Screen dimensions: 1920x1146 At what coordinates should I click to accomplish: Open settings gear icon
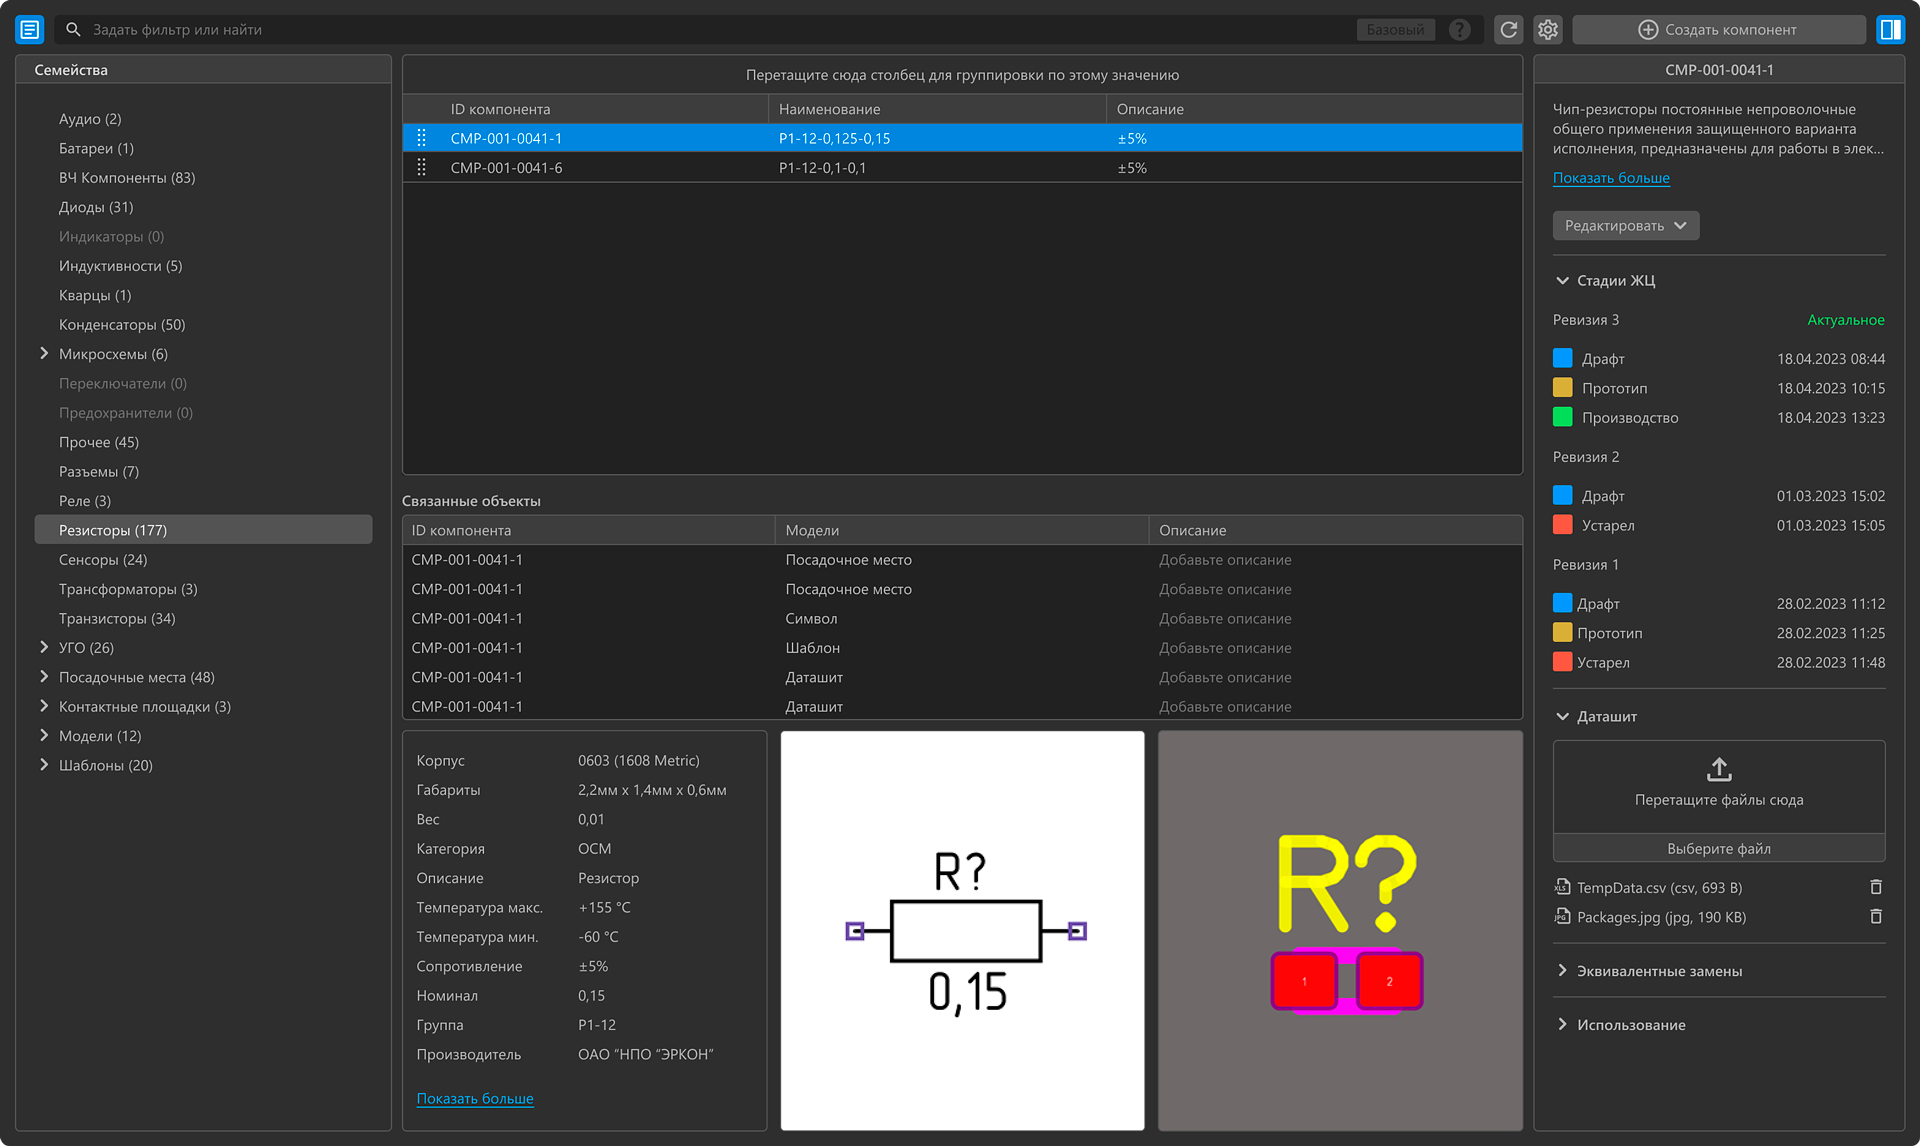tap(1548, 30)
